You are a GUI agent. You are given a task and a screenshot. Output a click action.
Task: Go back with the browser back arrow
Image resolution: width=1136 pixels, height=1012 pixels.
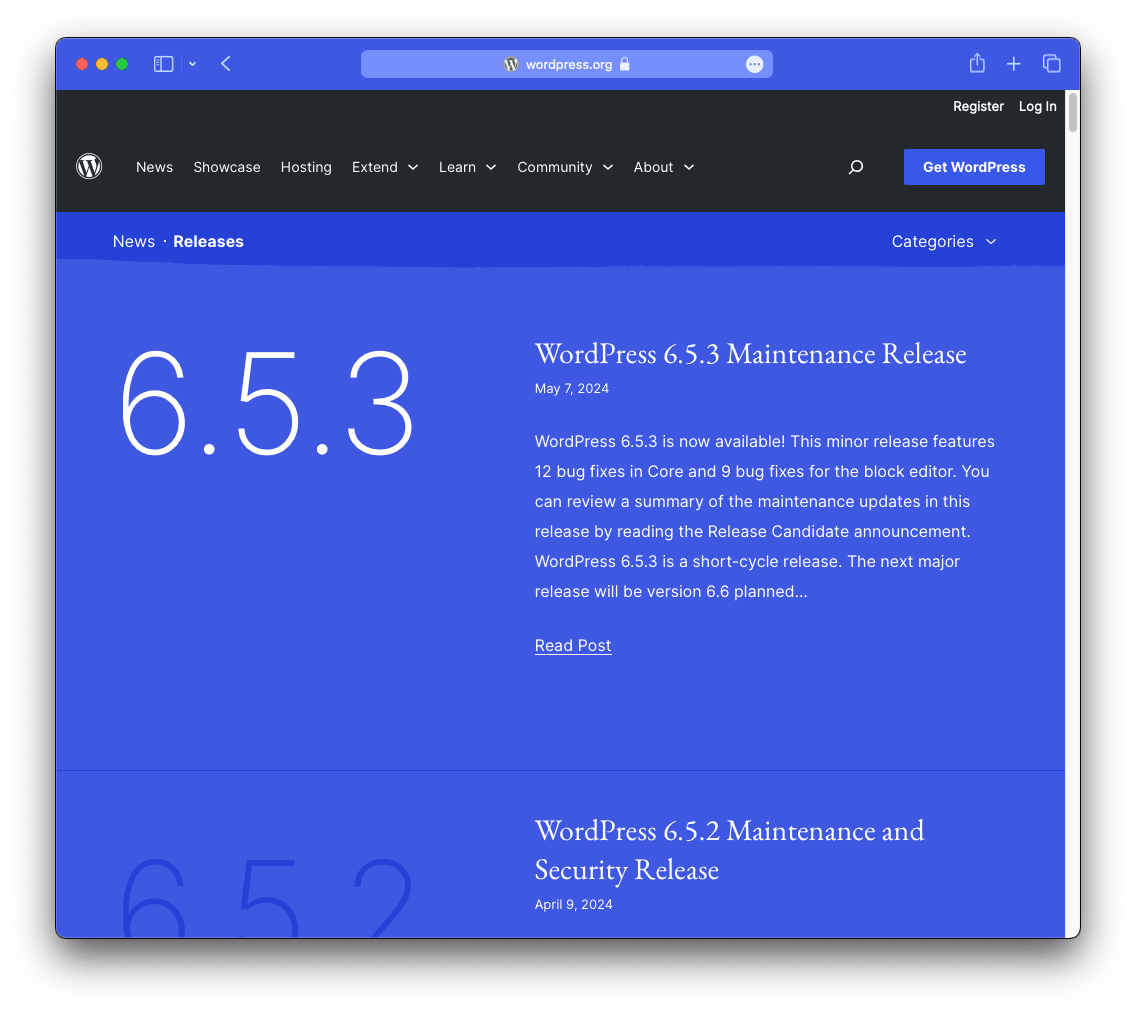pos(226,64)
